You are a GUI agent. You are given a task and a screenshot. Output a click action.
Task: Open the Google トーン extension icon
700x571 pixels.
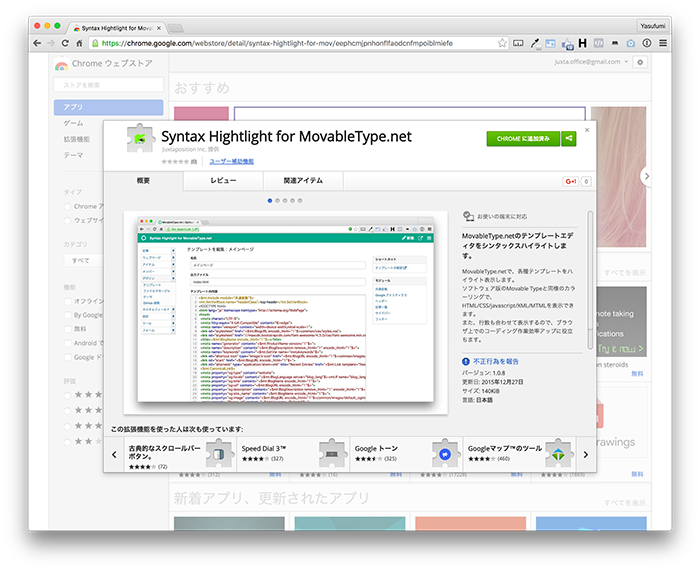click(x=445, y=454)
